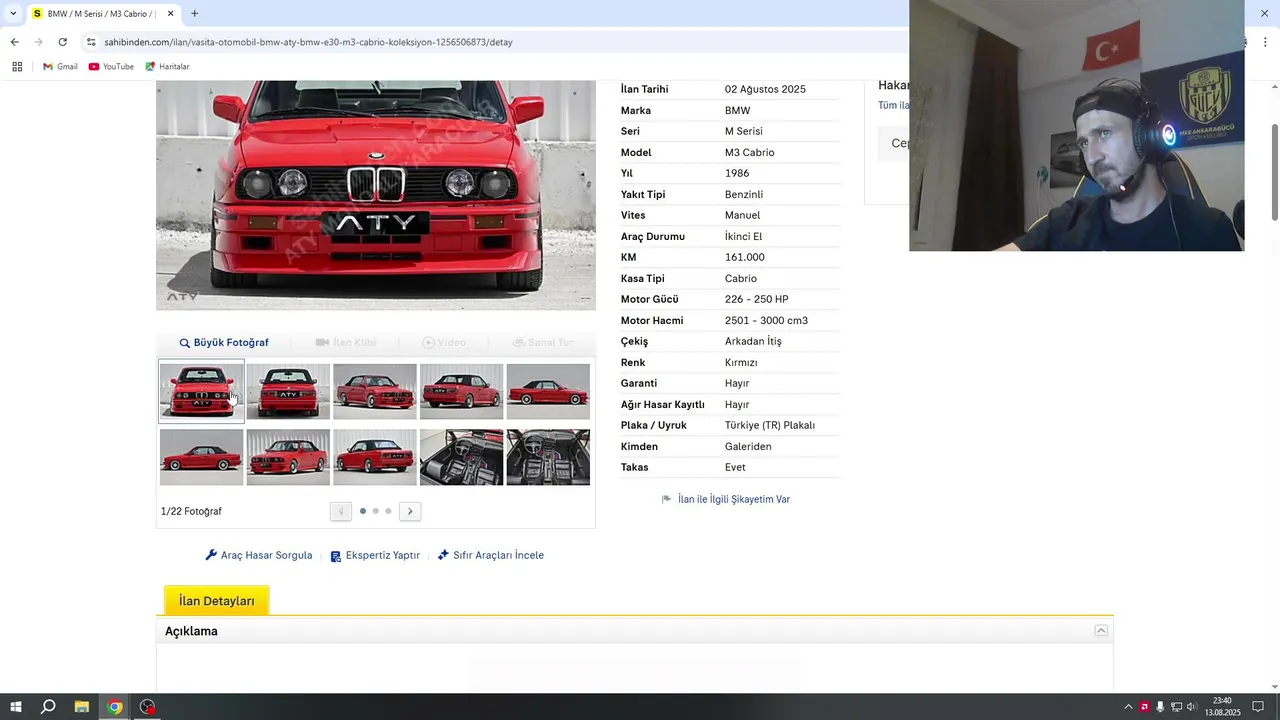Click the Galeriden seller type value
Viewport: 1280px width, 720px height.
point(748,446)
